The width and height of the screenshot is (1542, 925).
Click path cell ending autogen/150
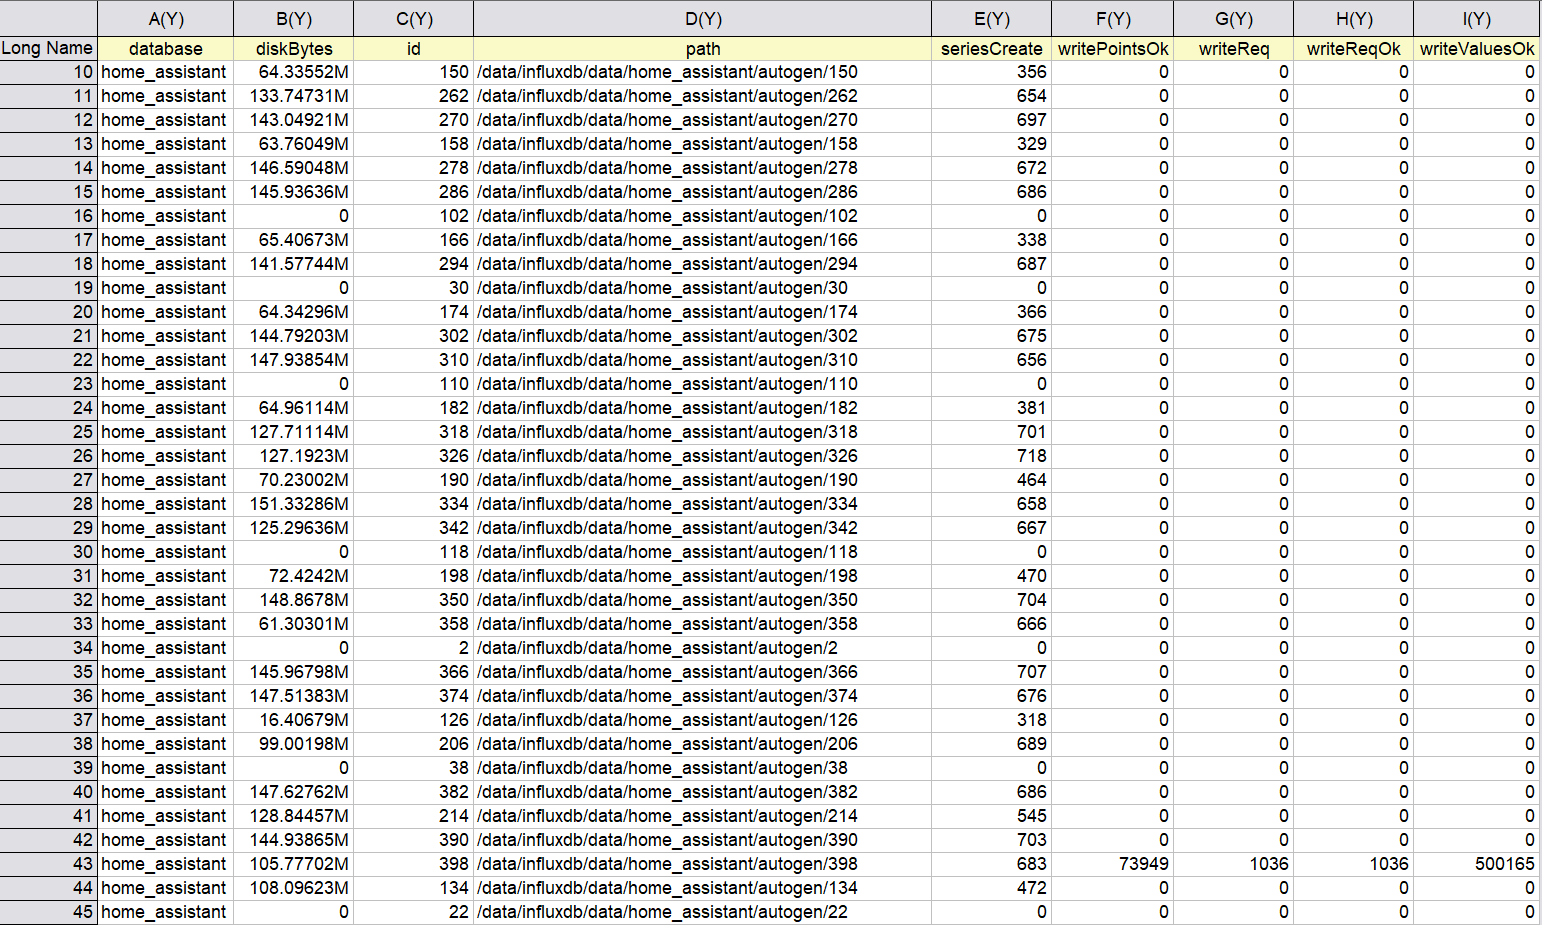(x=702, y=72)
